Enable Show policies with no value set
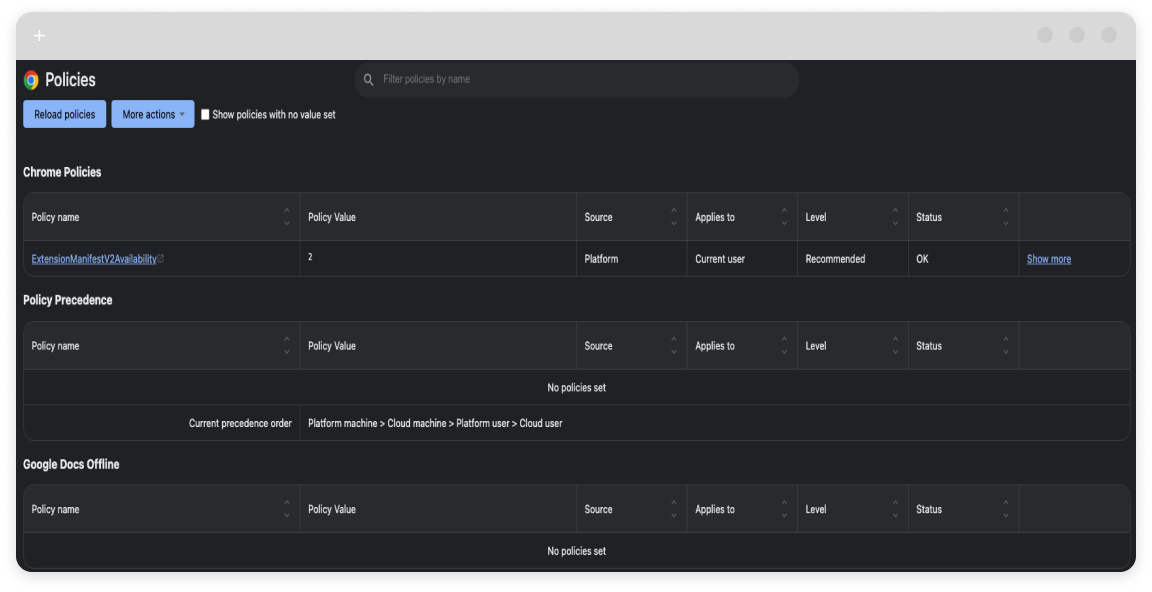 [205, 115]
